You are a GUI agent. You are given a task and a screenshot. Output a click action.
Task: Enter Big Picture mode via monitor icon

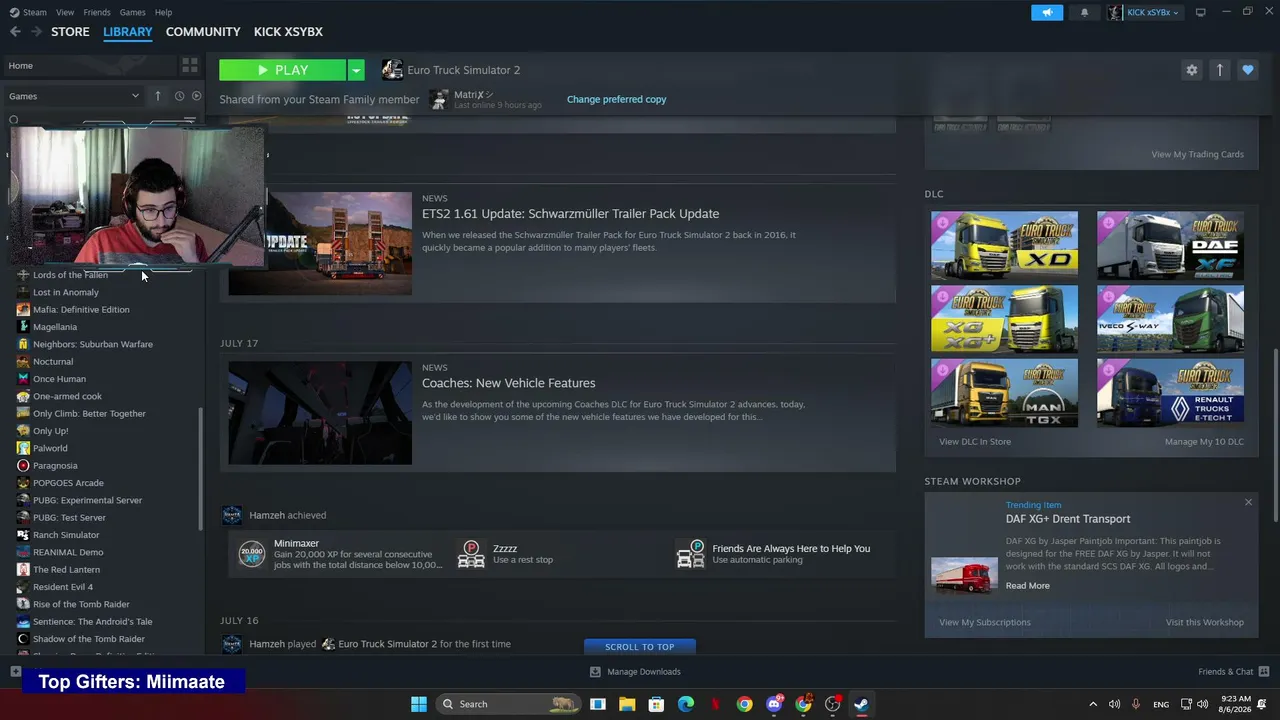coord(1200,12)
